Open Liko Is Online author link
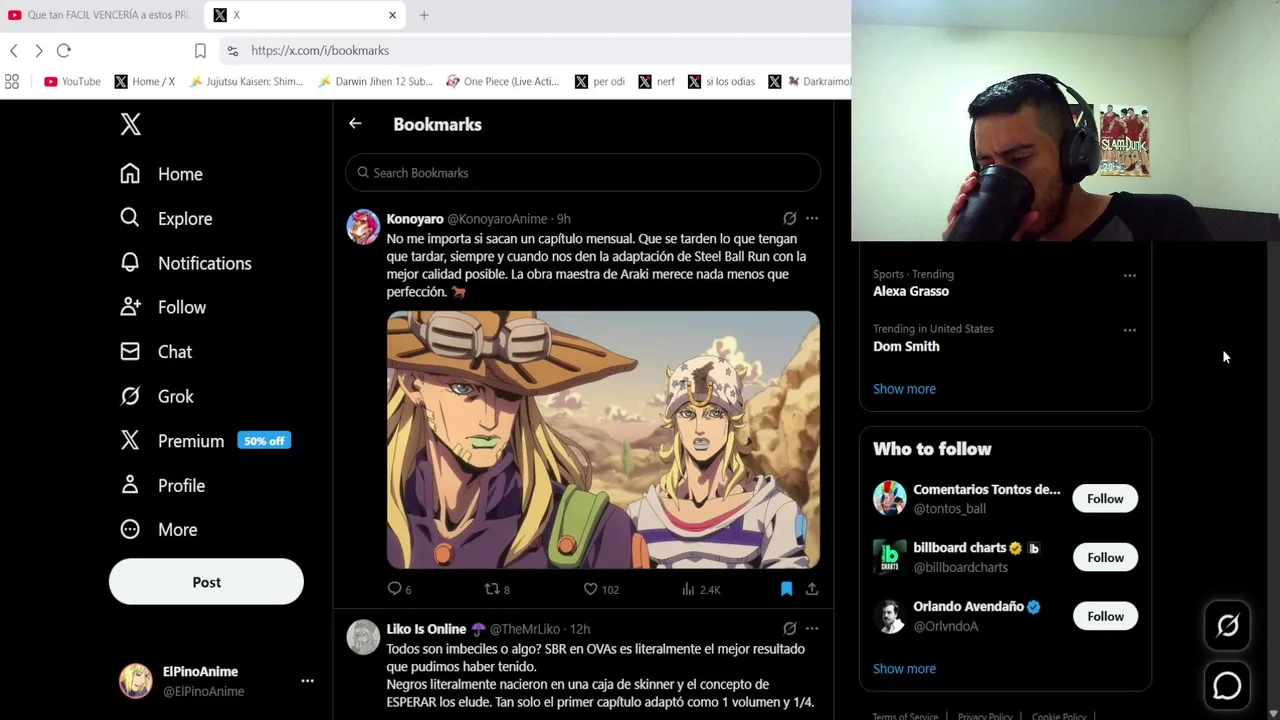The image size is (1280, 720). tap(427, 629)
